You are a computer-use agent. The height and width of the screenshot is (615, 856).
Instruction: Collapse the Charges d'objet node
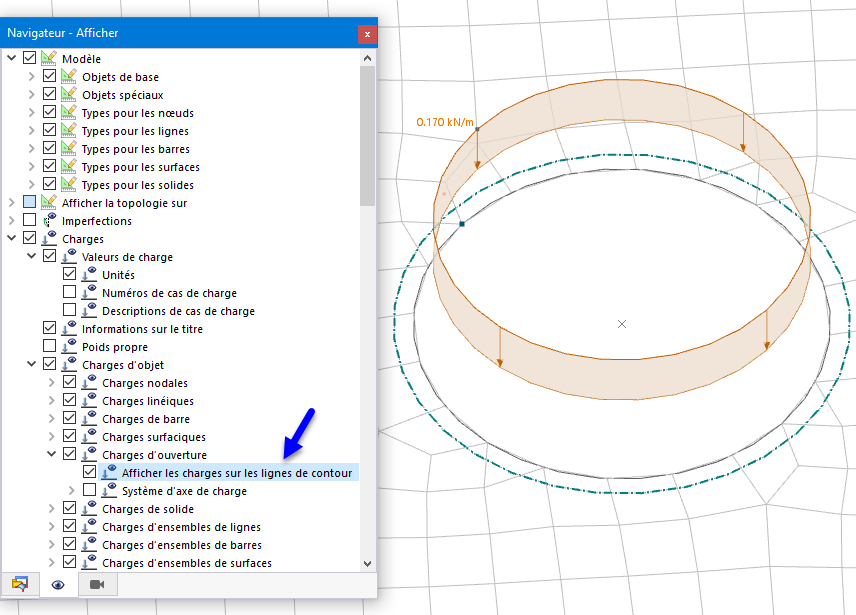[32, 364]
